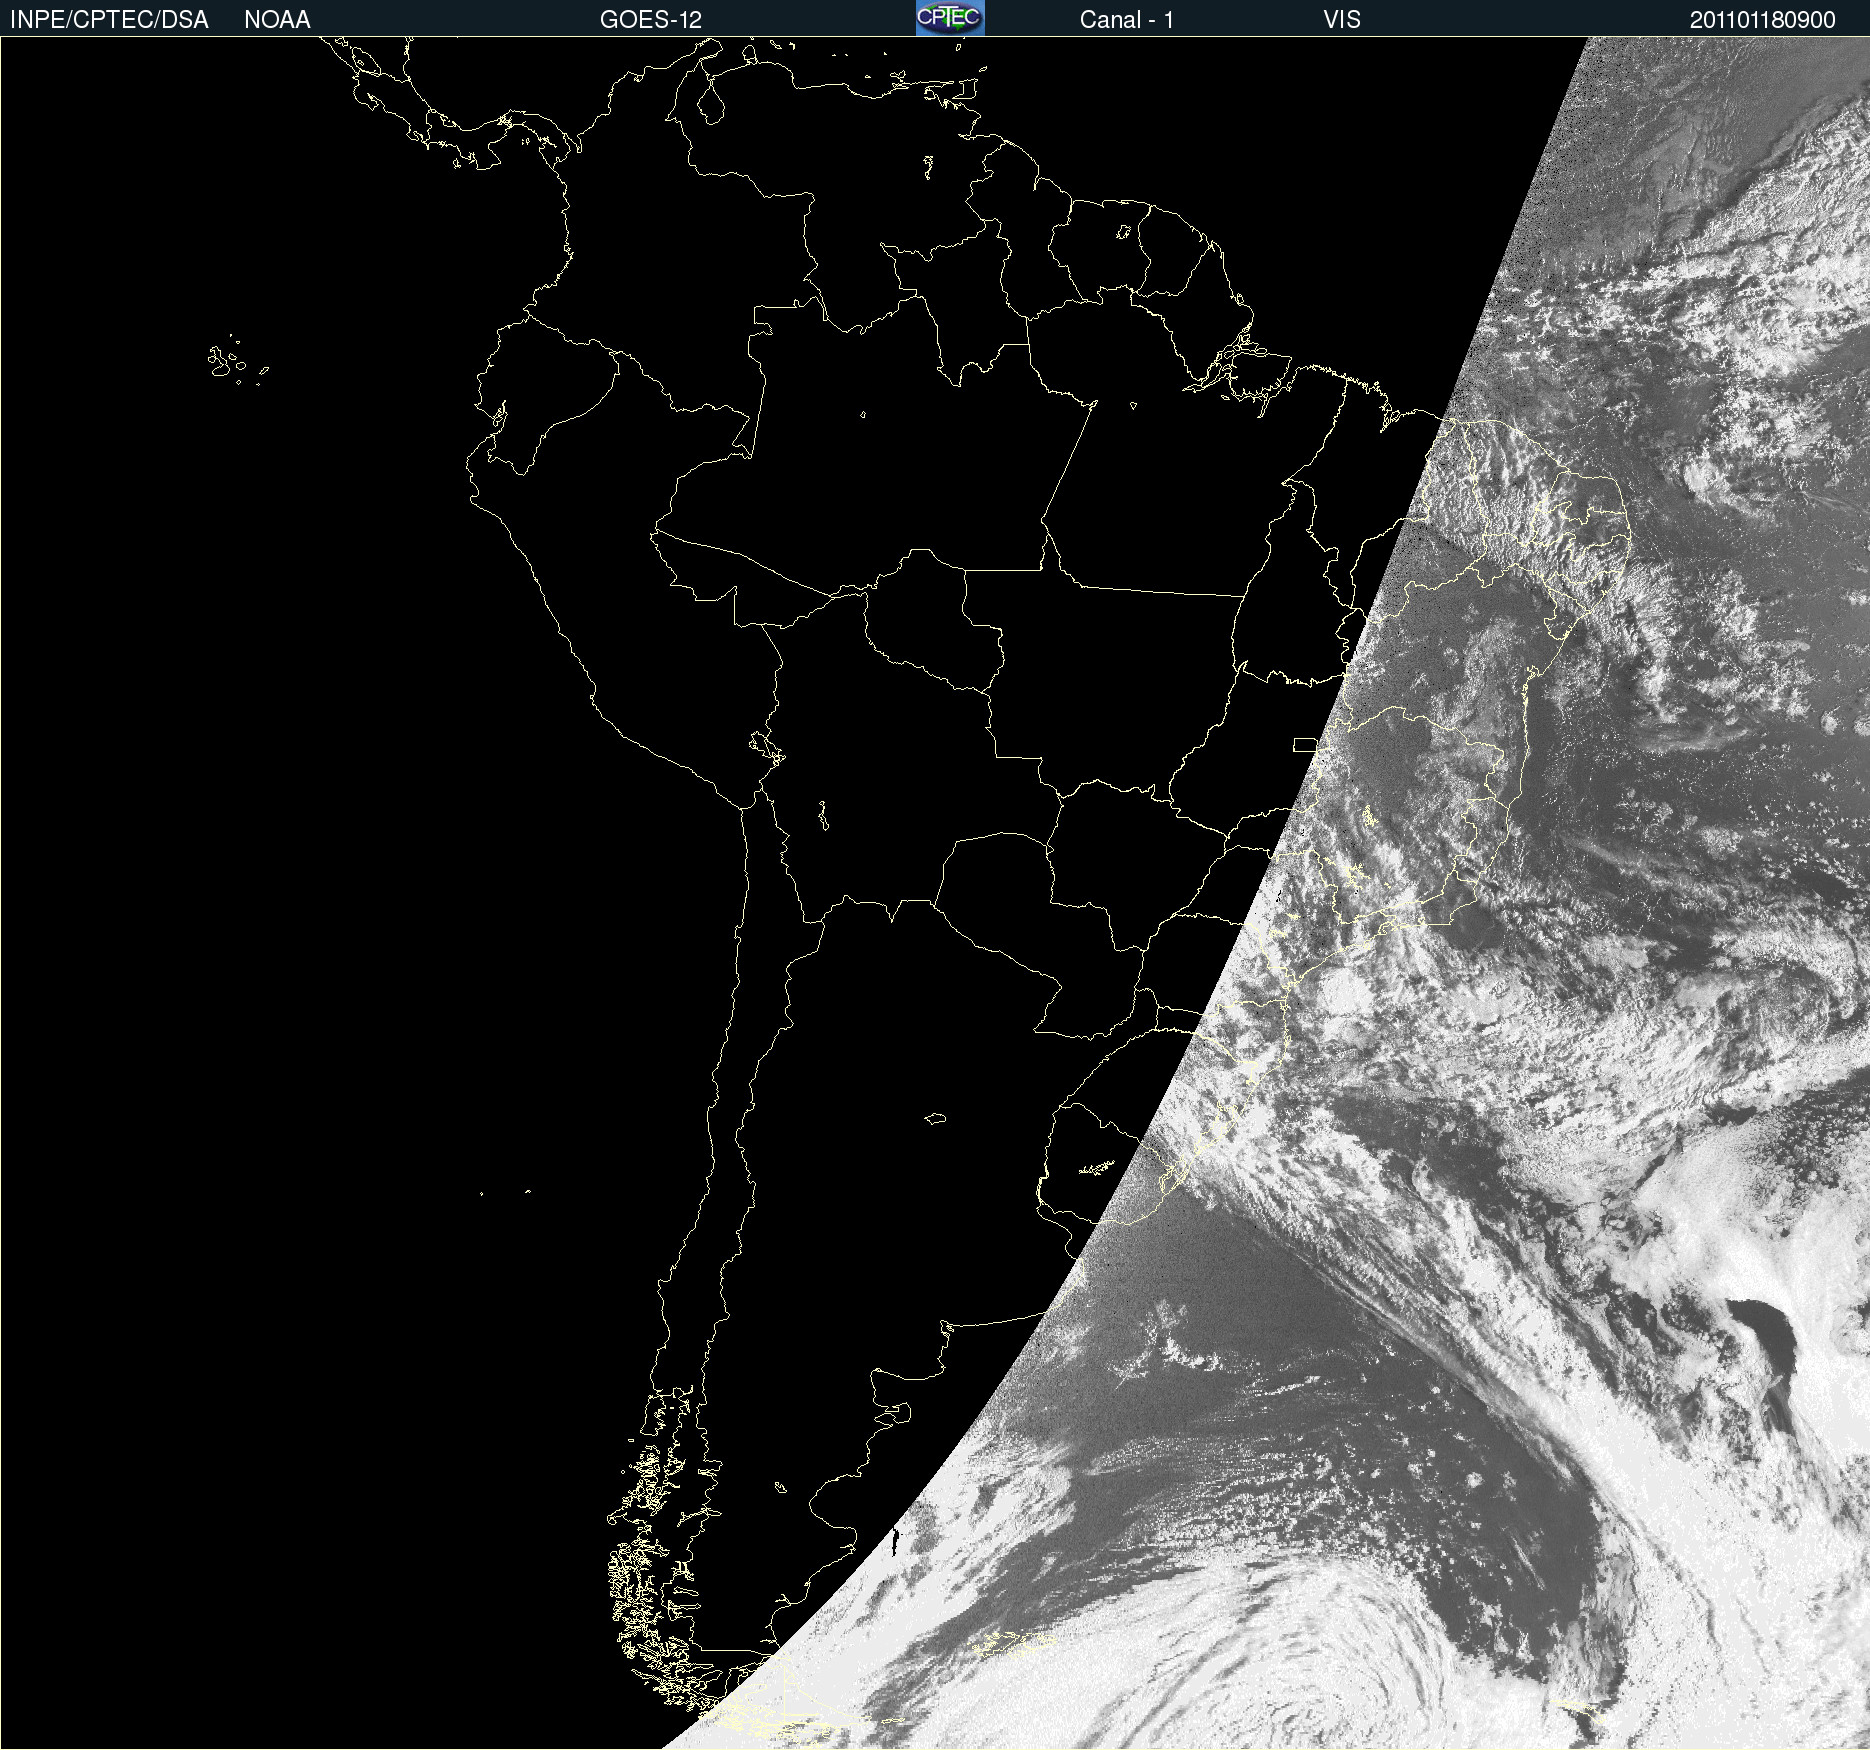Select the GOES-12 satellite label
1870x1750 pixels.
[651, 20]
